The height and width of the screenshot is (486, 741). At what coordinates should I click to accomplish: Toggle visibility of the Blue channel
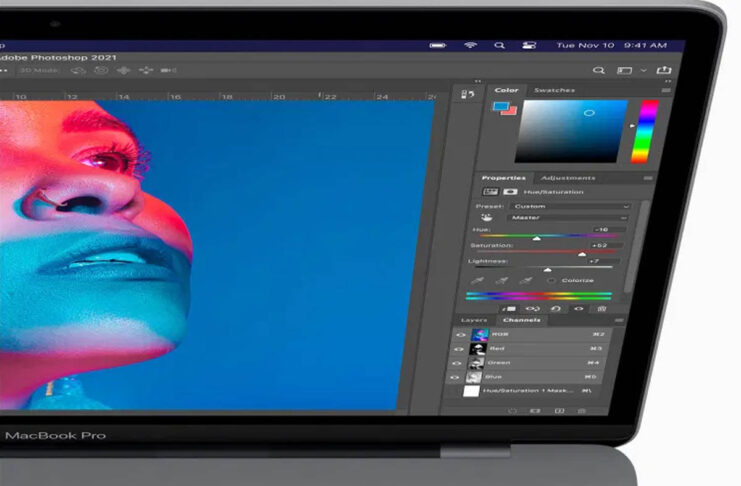(x=455, y=377)
